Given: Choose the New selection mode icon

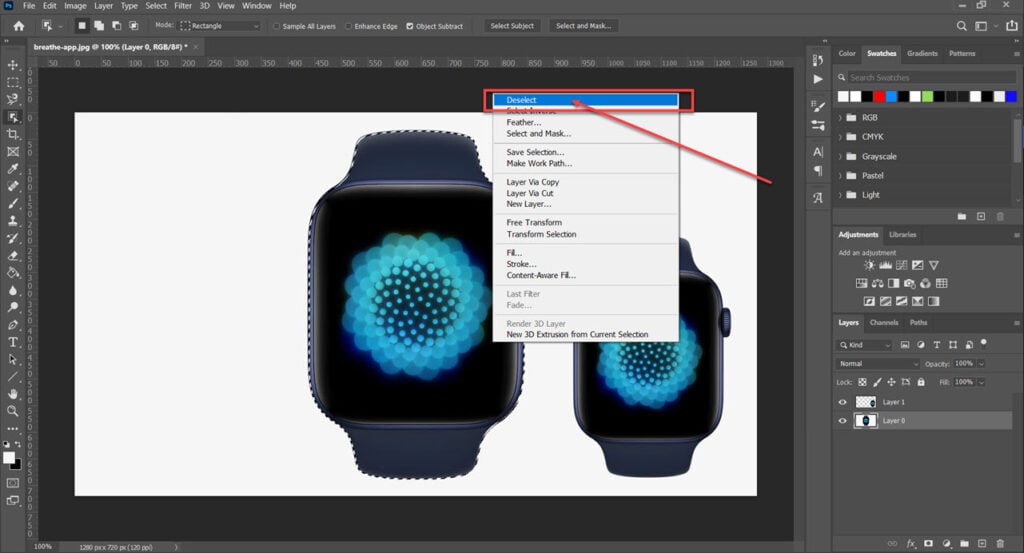Looking at the screenshot, I should click(82, 26).
